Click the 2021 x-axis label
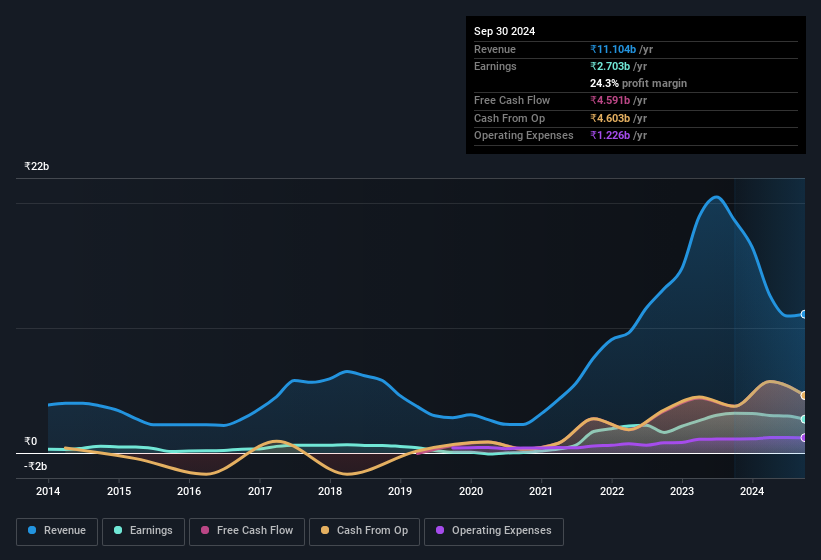The height and width of the screenshot is (560, 821). 541,491
